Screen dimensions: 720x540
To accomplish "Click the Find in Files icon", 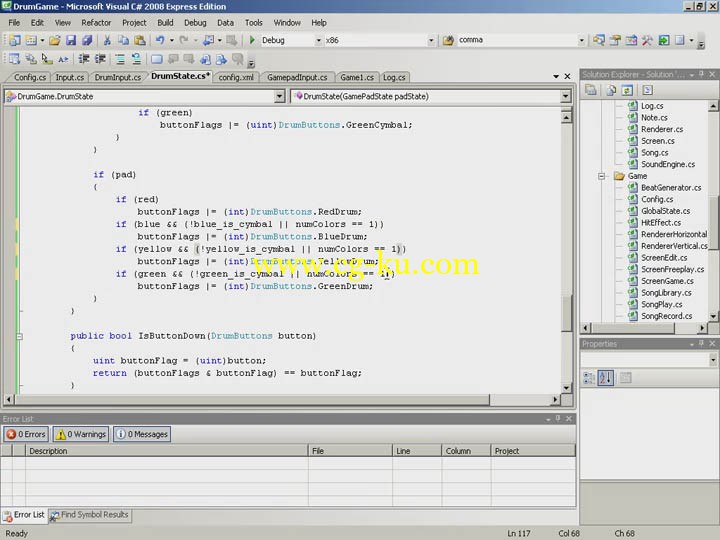I will click(x=448, y=40).
